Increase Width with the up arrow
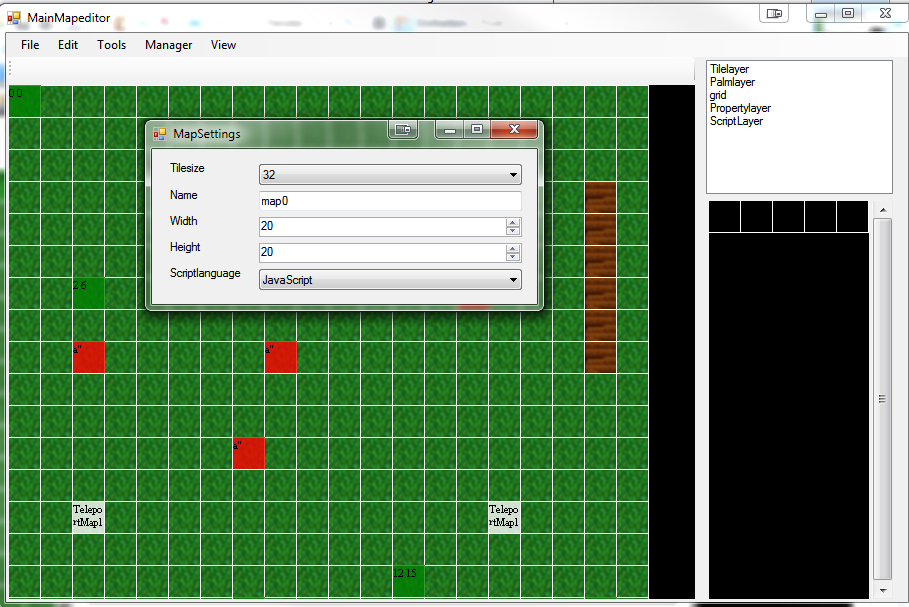 pos(513,223)
